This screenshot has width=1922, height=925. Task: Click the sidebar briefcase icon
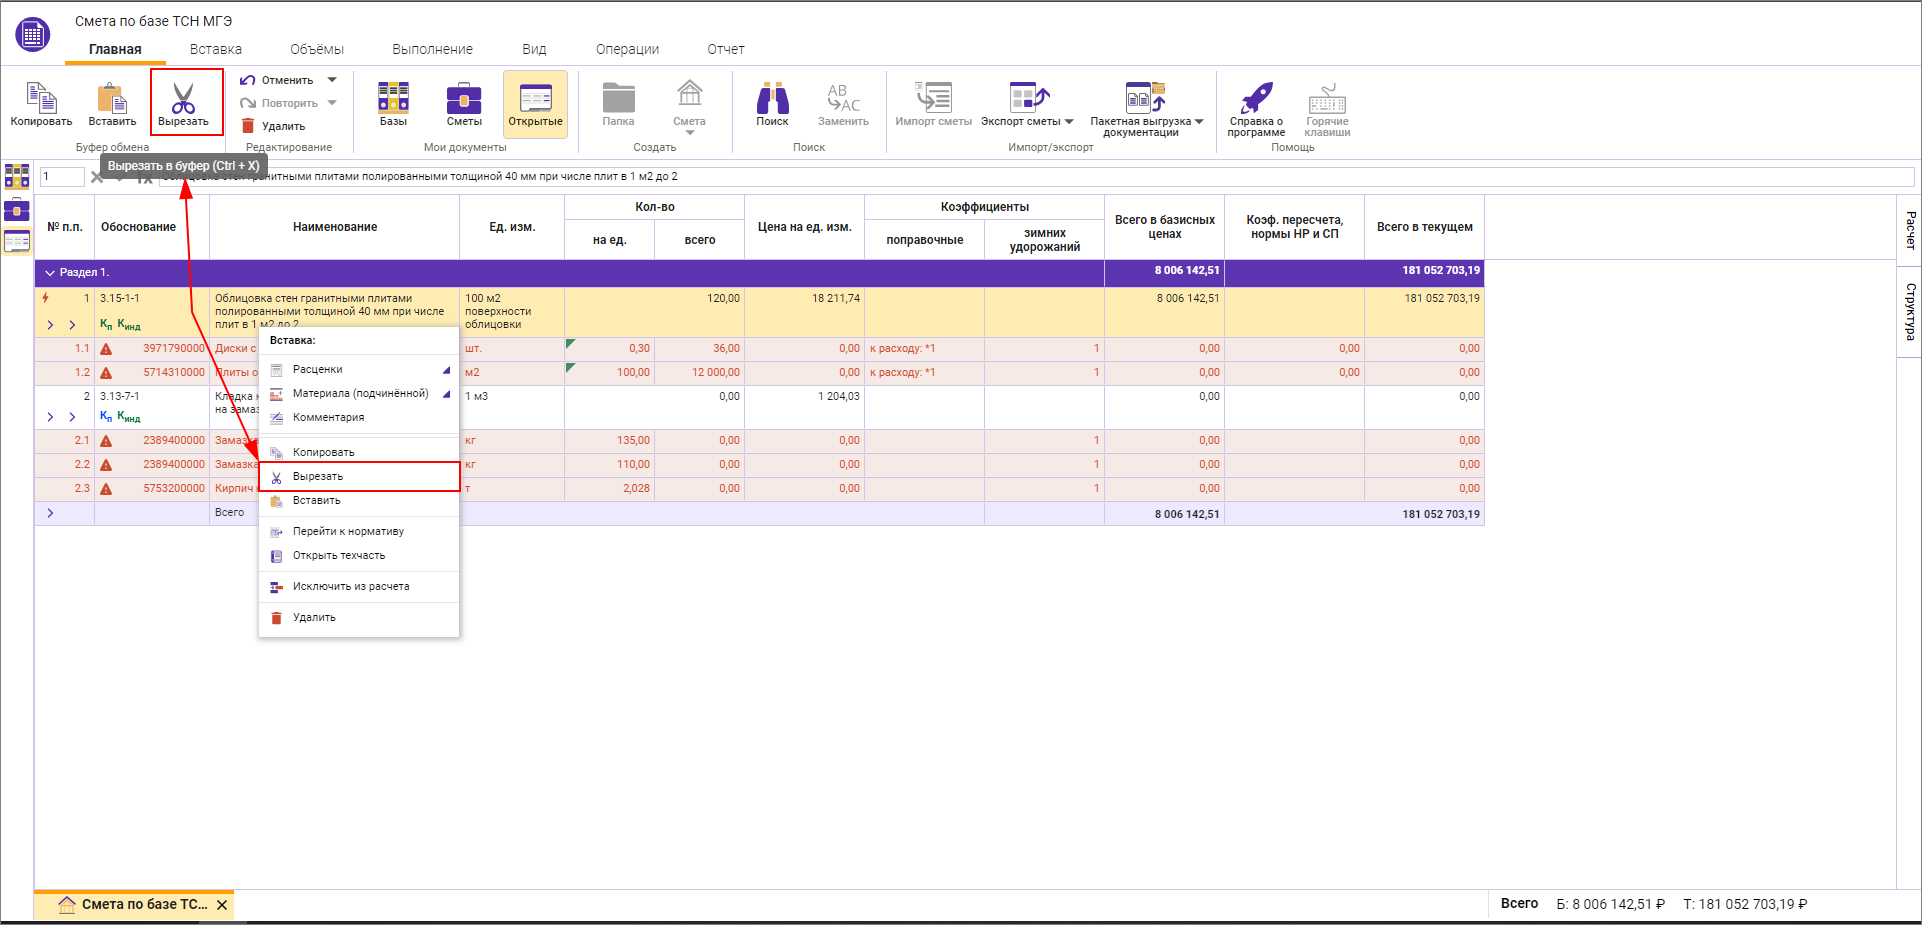pos(17,209)
